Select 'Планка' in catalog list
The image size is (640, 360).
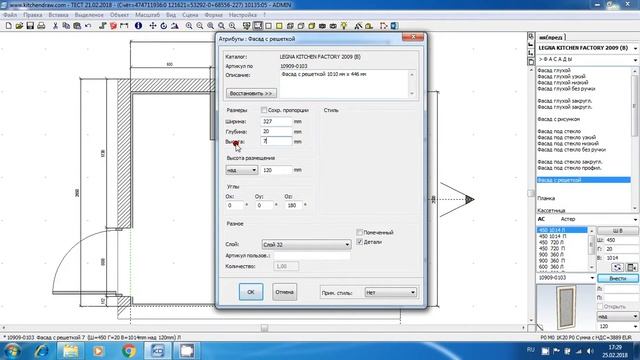tap(546, 198)
